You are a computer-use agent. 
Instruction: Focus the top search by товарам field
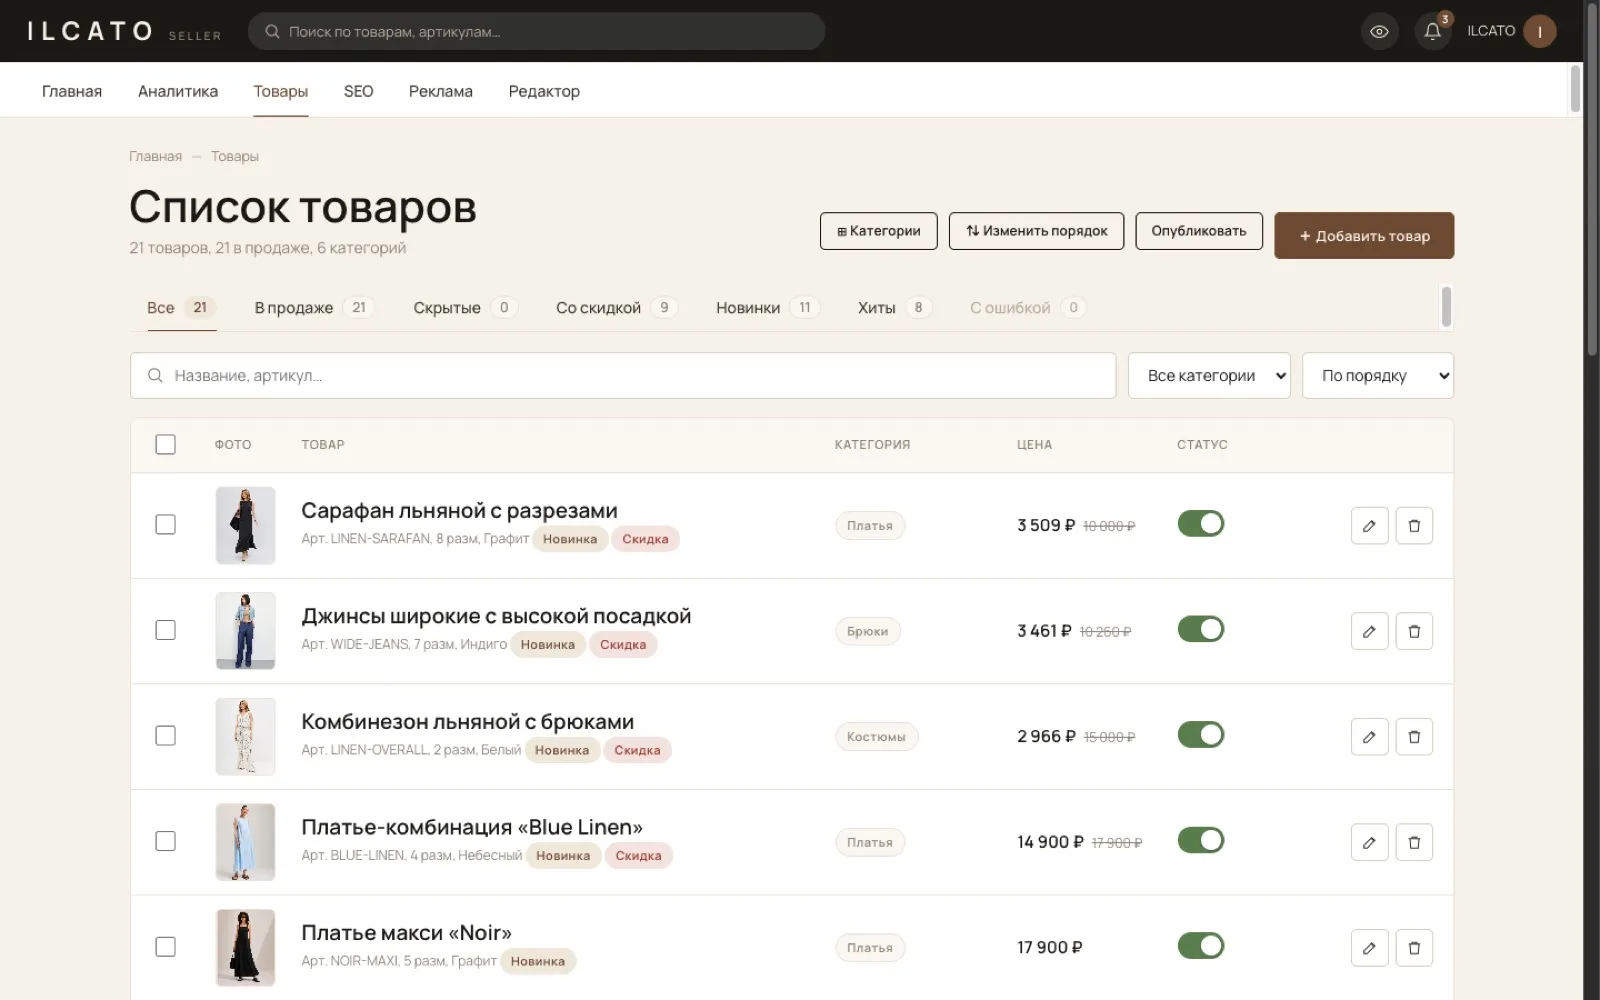tap(536, 32)
